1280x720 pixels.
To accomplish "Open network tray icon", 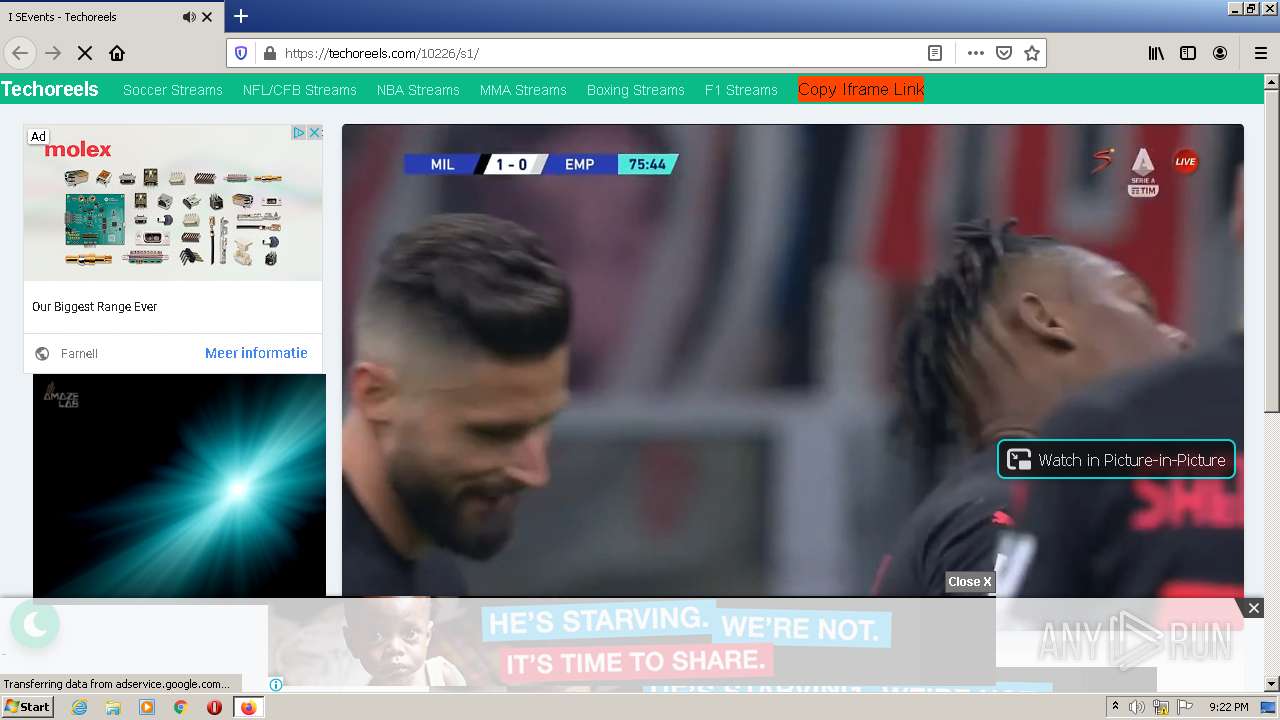I will point(1161,707).
